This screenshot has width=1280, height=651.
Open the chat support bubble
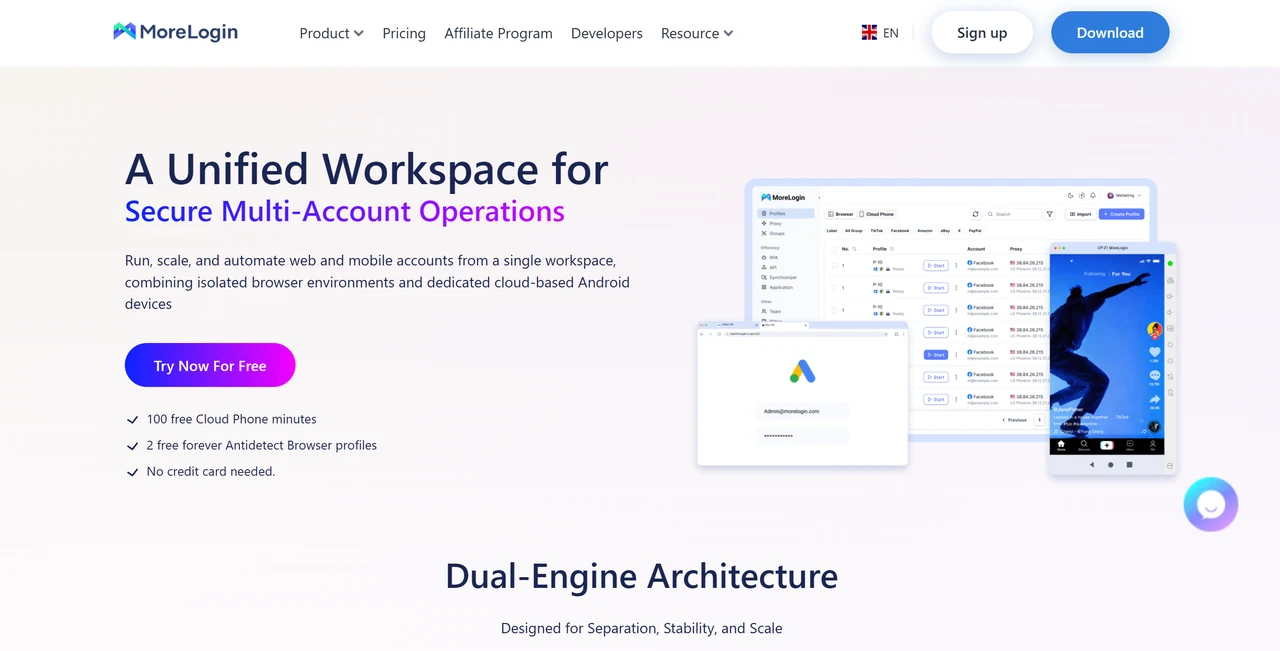point(1211,504)
